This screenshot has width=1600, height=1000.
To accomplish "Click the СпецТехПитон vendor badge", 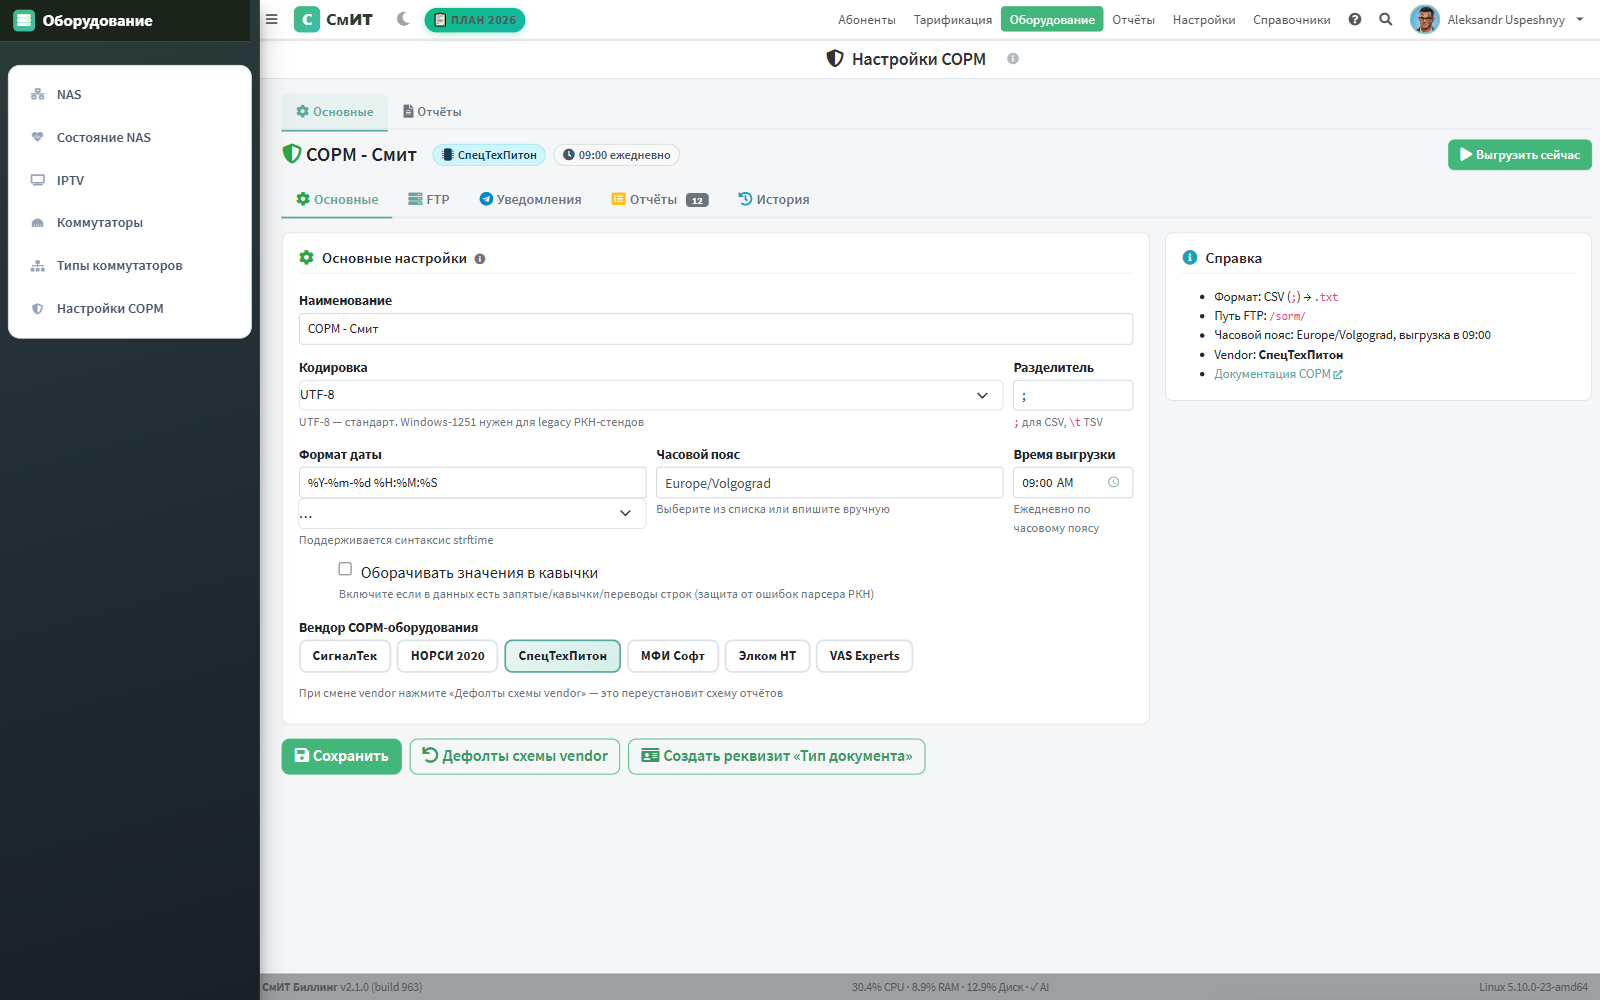I will [x=489, y=155].
